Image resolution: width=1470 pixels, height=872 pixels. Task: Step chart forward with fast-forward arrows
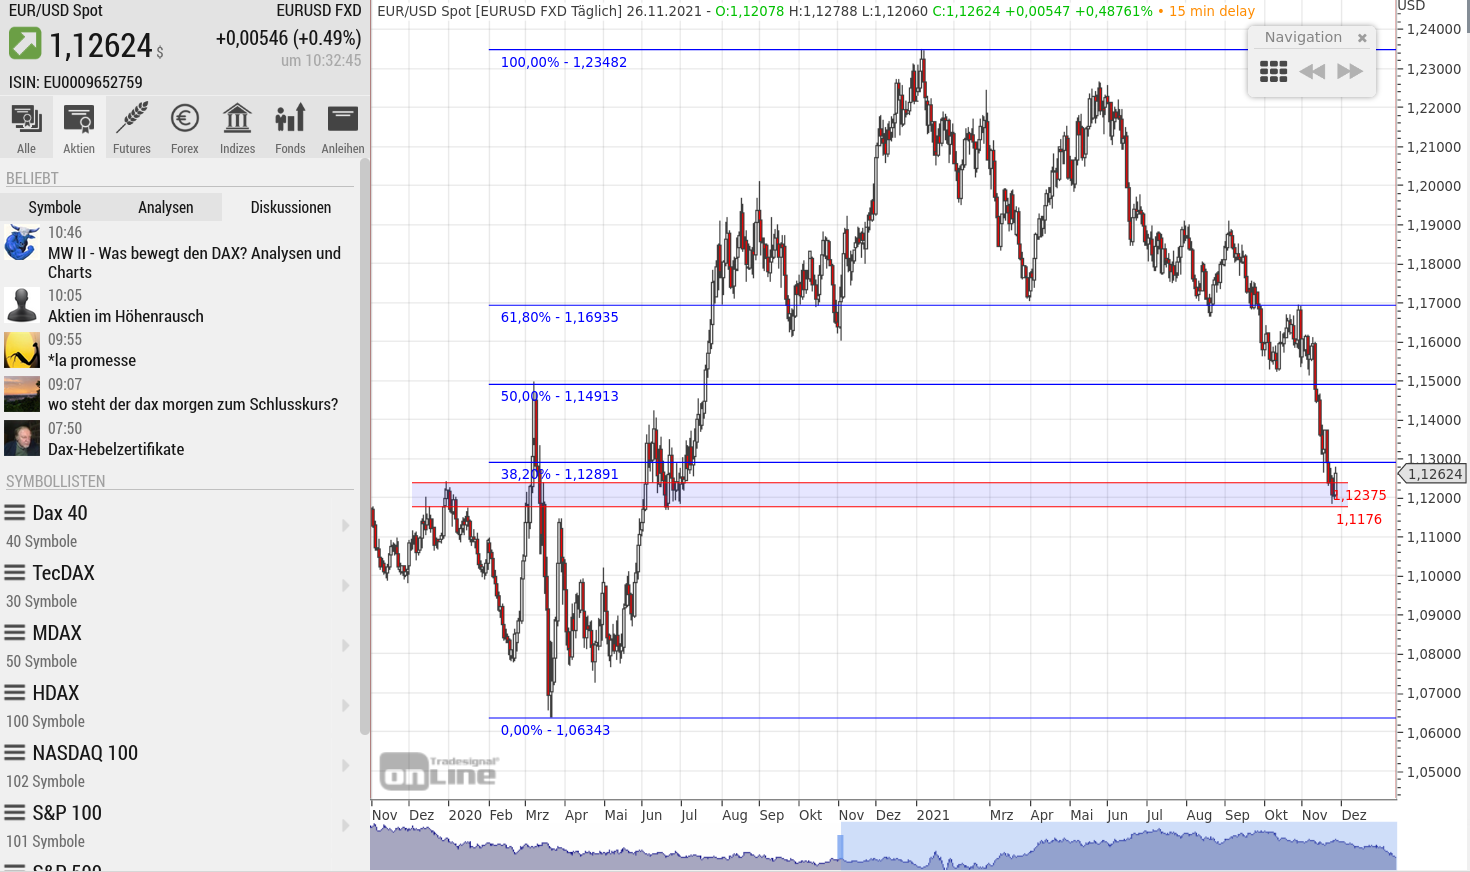point(1350,71)
